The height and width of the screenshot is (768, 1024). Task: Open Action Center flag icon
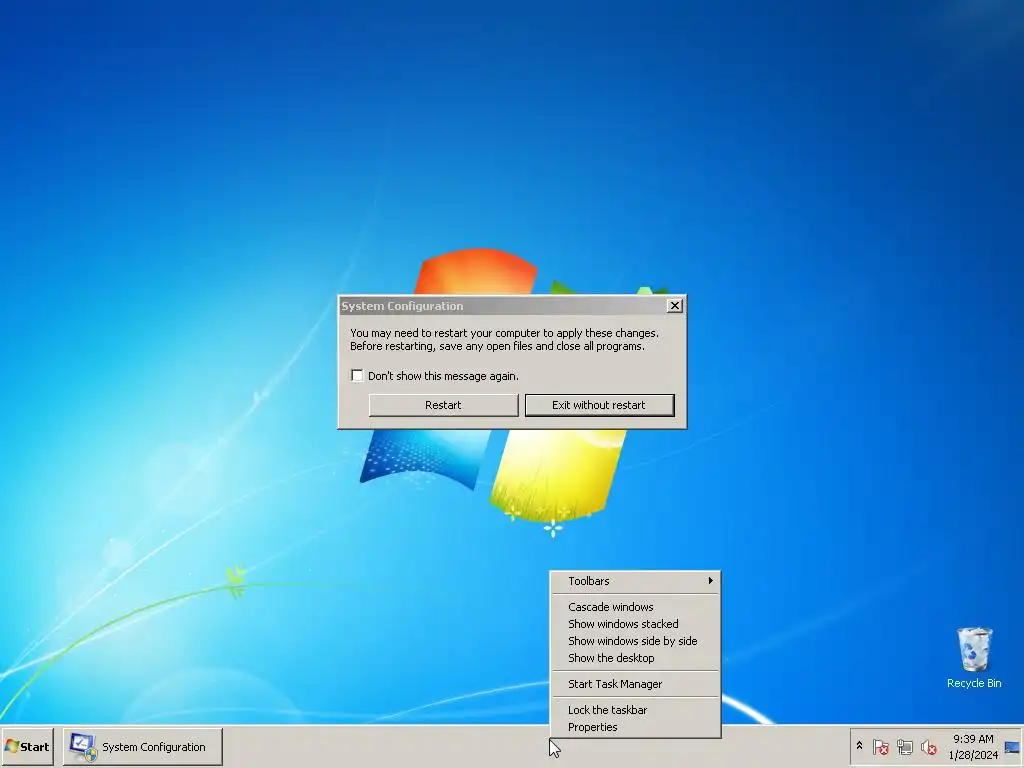pyautogui.click(x=880, y=746)
